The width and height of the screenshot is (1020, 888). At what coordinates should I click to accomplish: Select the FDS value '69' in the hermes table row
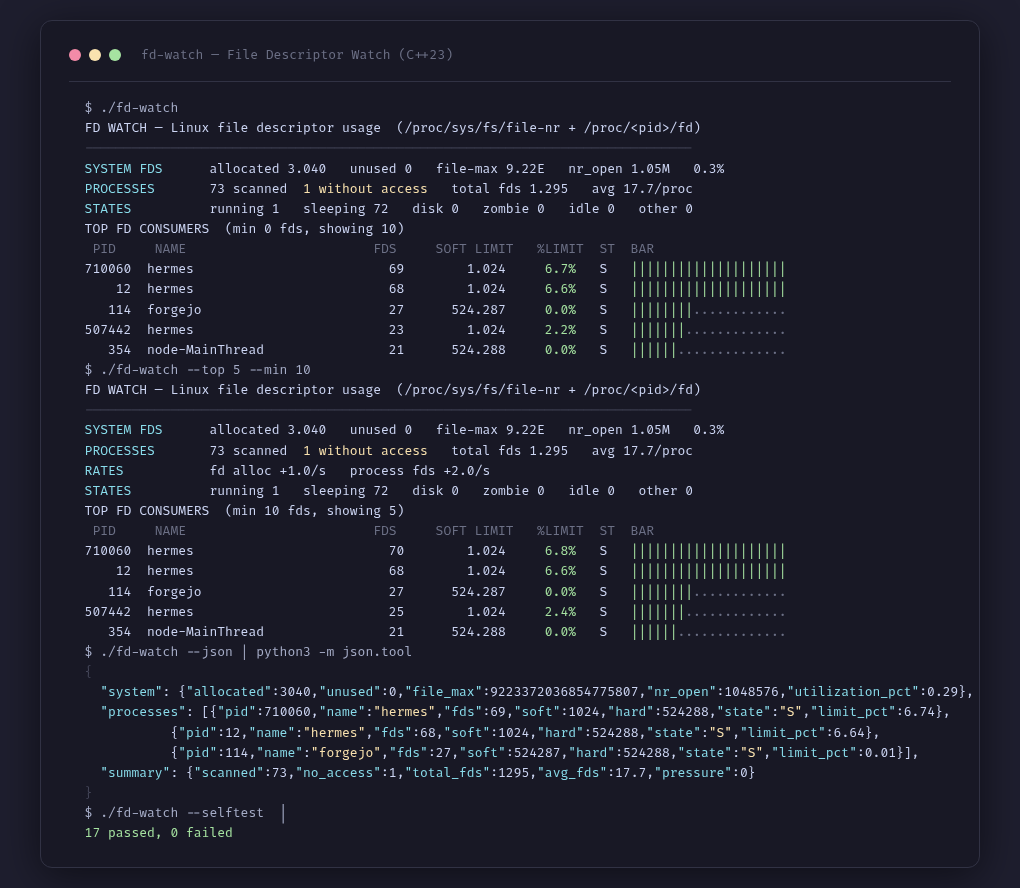(x=396, y=269)
